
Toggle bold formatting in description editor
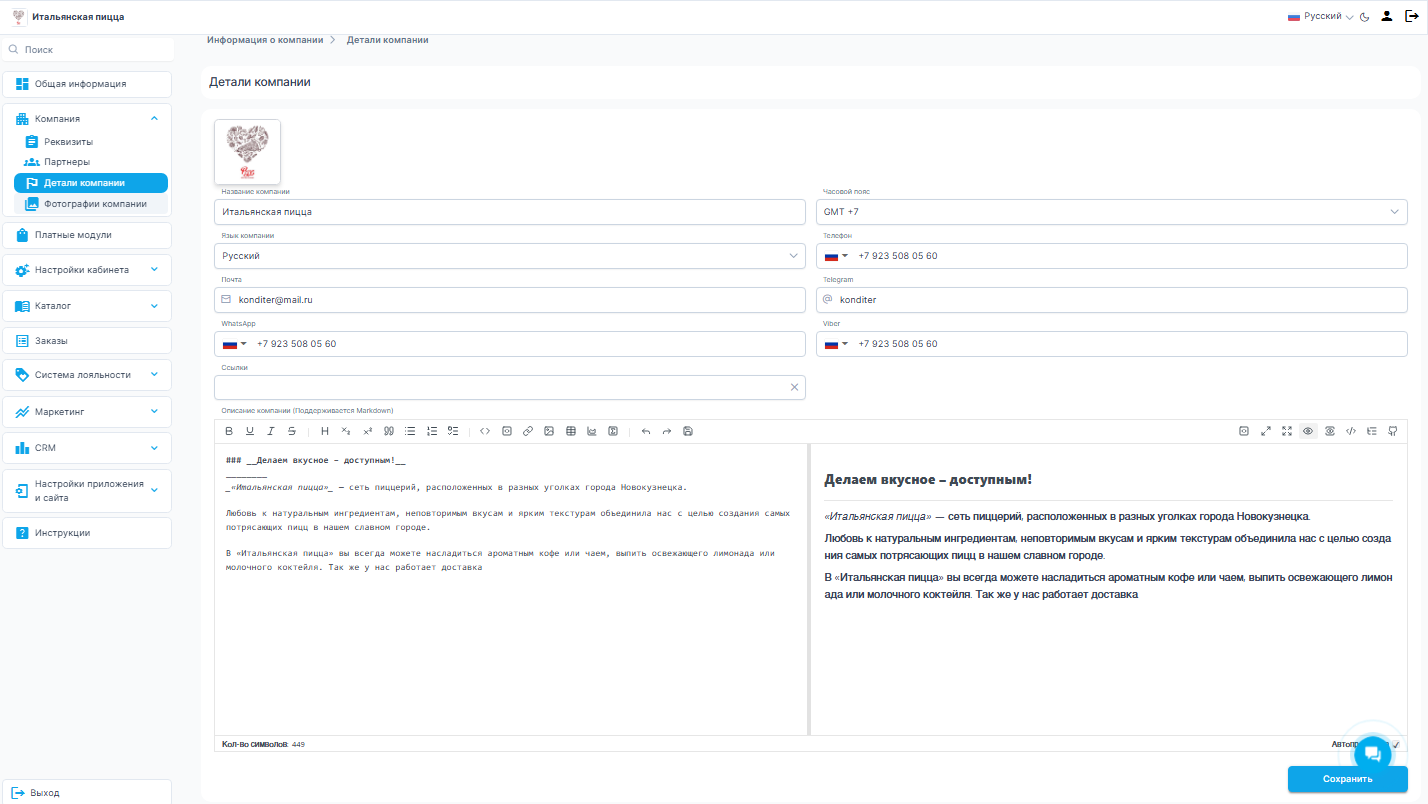(228, 431)
